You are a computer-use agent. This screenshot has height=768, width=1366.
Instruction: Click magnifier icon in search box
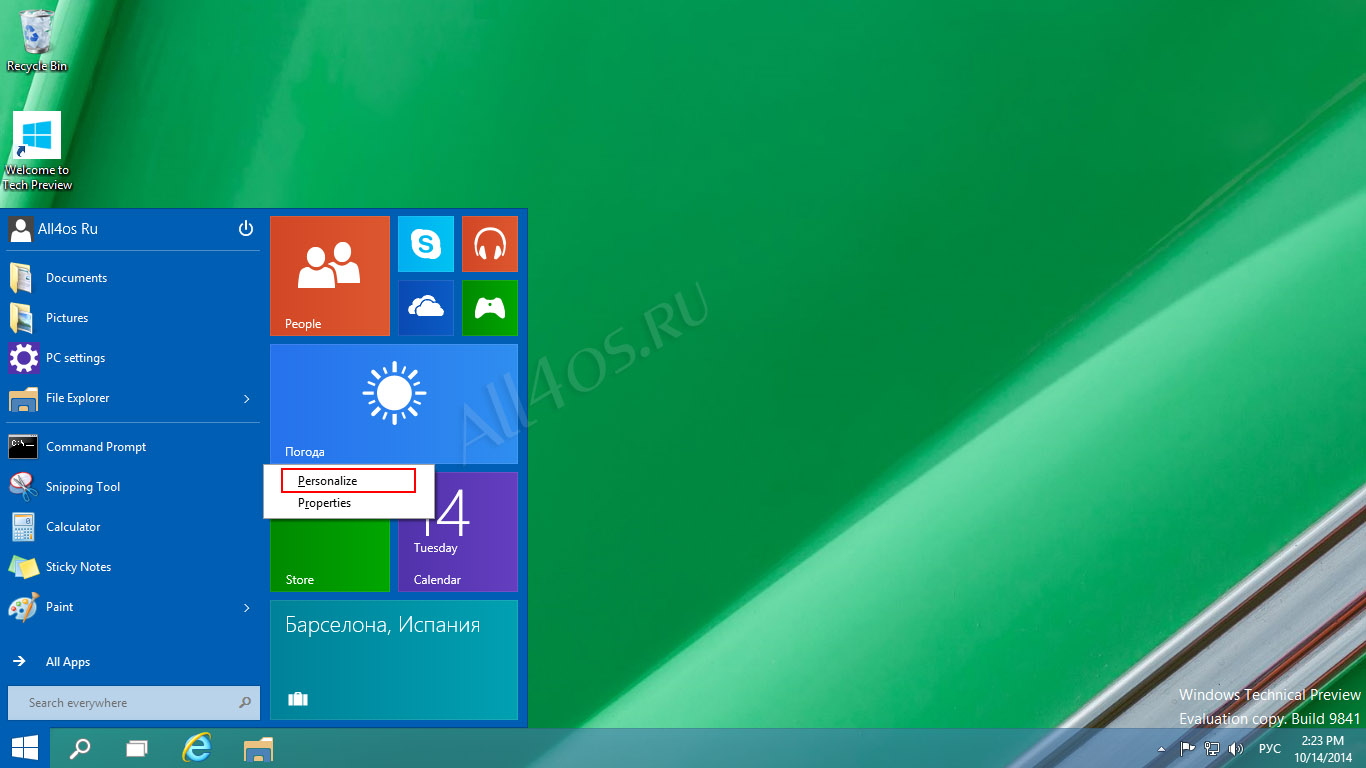click(x=245, y=703)
